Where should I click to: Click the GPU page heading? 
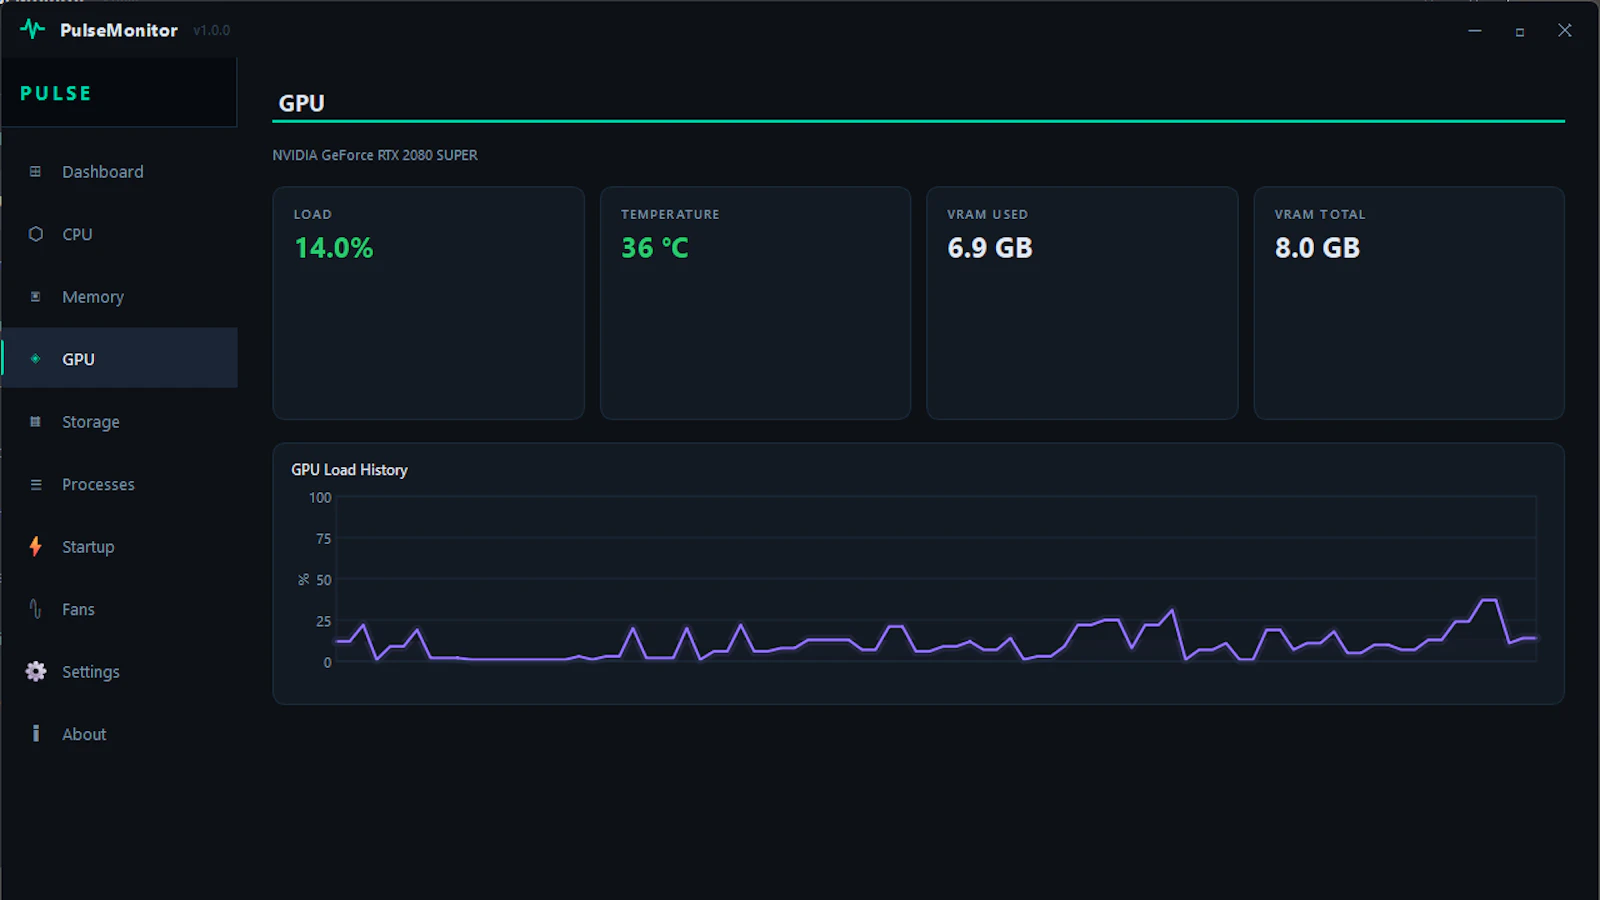click(301, 103)
